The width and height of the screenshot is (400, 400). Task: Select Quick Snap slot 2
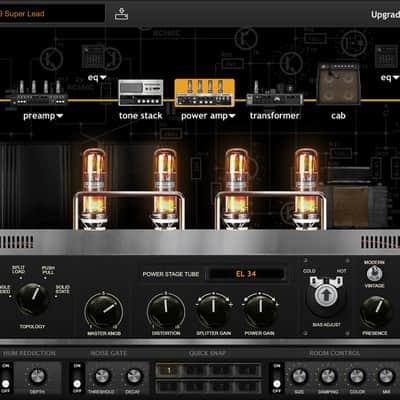pyautogui.click(x=195, y=370)
